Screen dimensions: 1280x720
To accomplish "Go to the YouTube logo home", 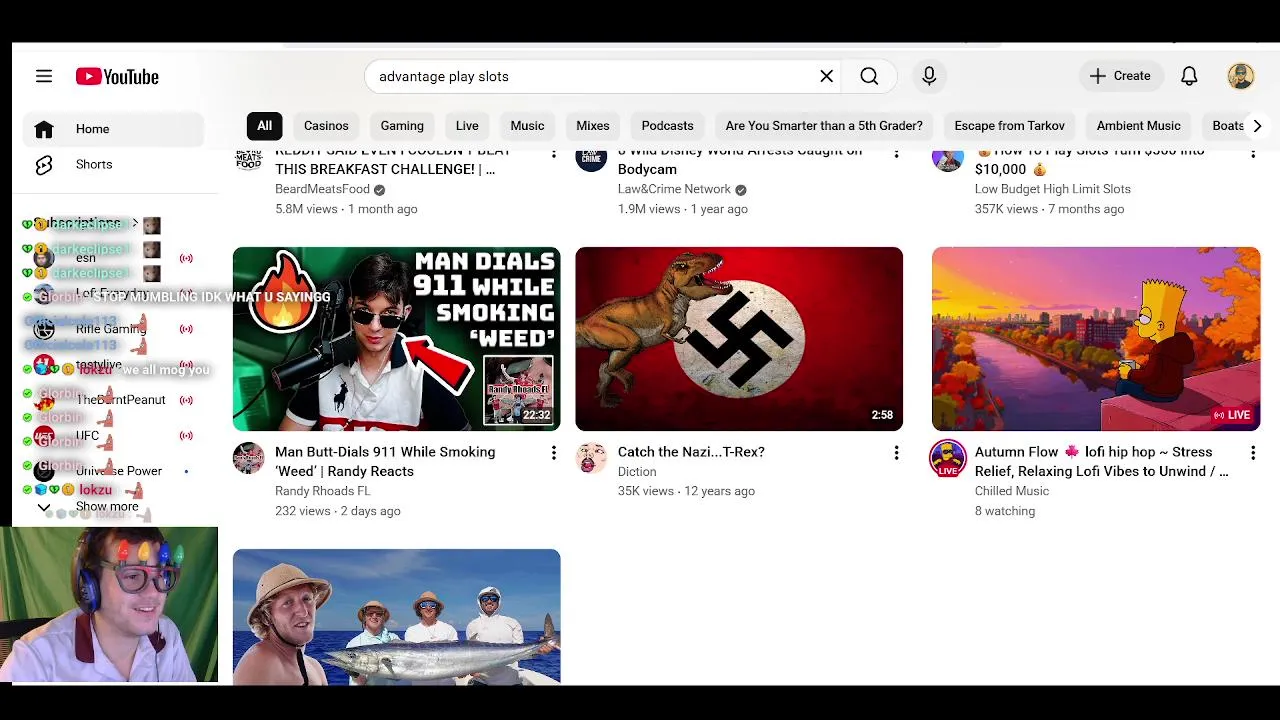I will [117, 77].
